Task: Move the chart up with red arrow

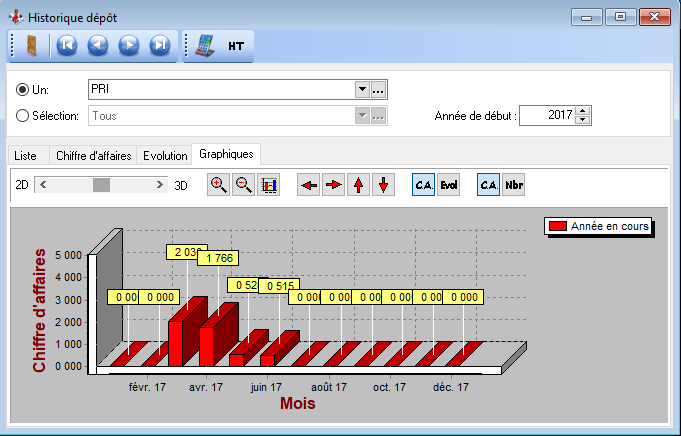Action: coord(358,185)
